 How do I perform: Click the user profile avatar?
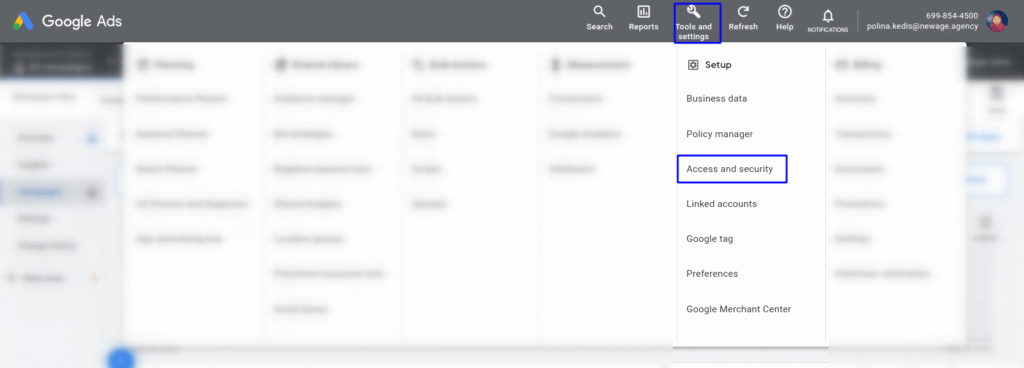(997, 21)
